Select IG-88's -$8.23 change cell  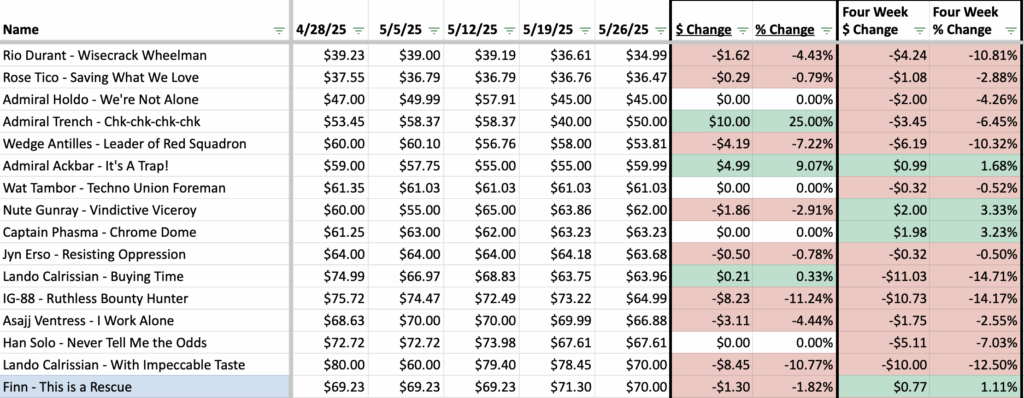pos(712,299)
